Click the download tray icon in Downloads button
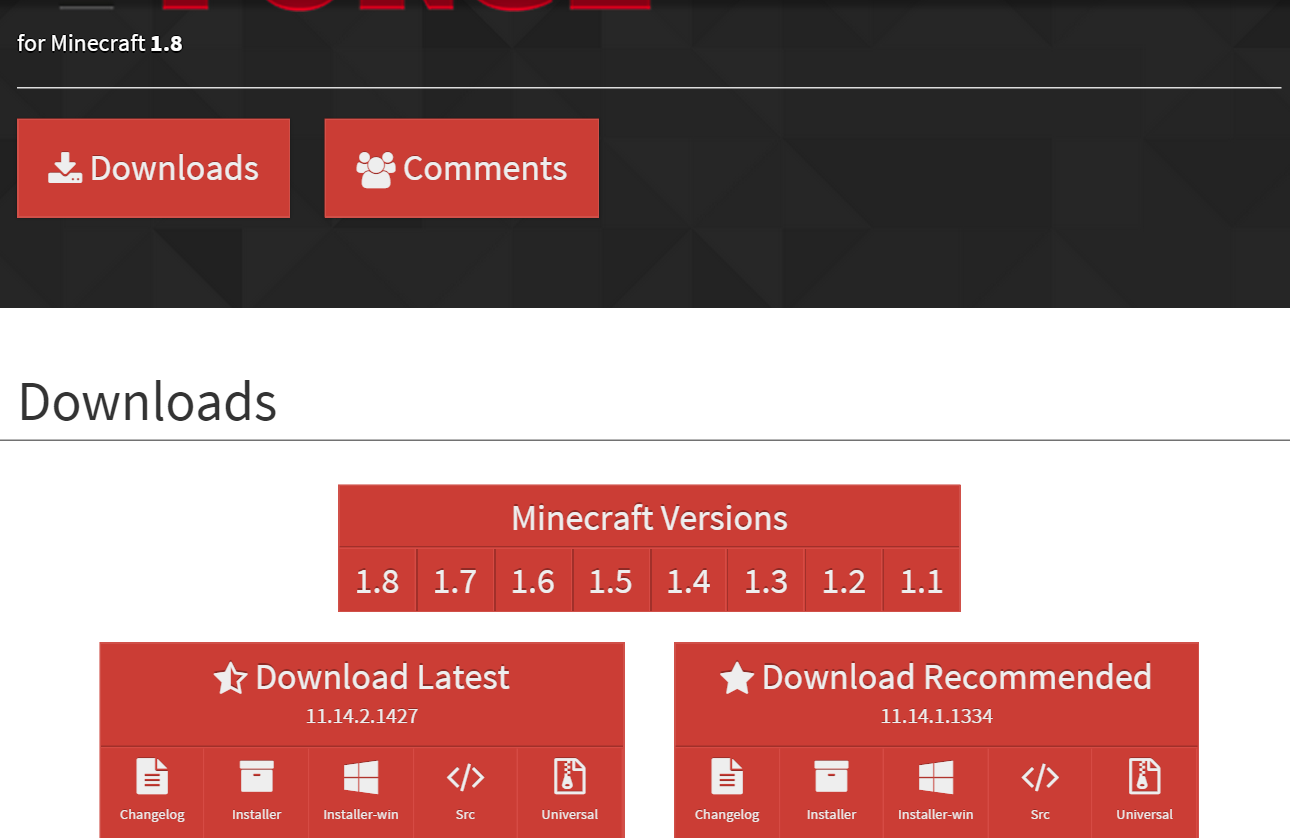 (65, 168)
